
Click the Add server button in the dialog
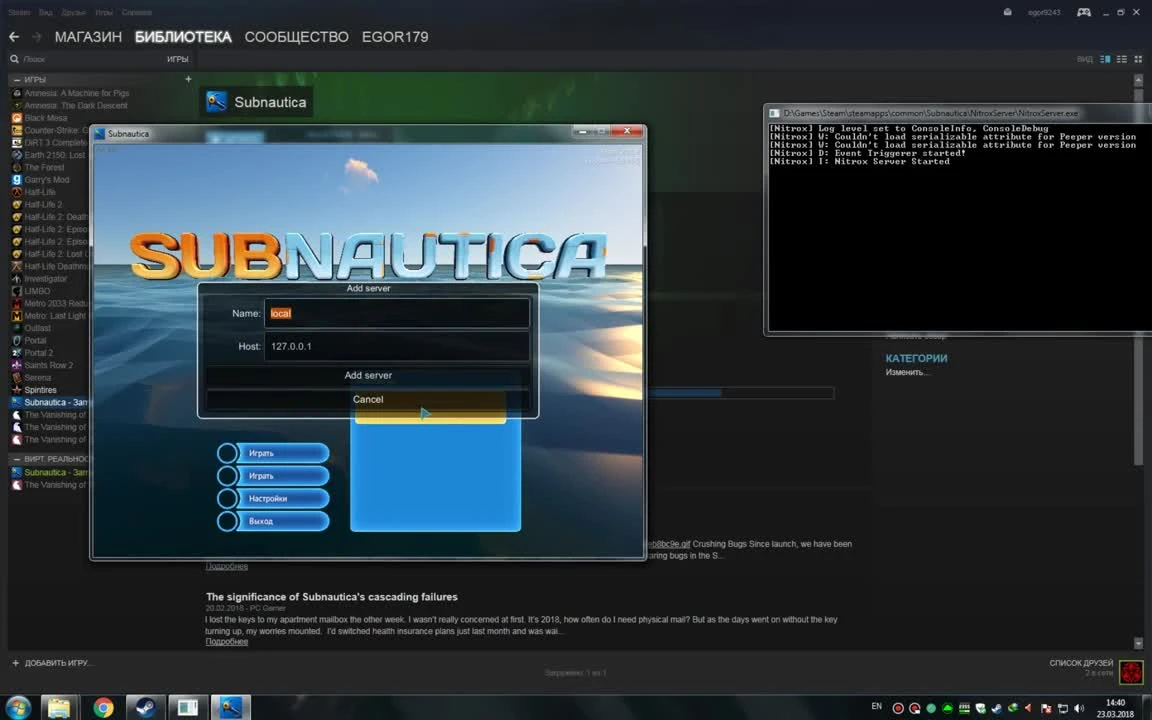click(368, 375)
